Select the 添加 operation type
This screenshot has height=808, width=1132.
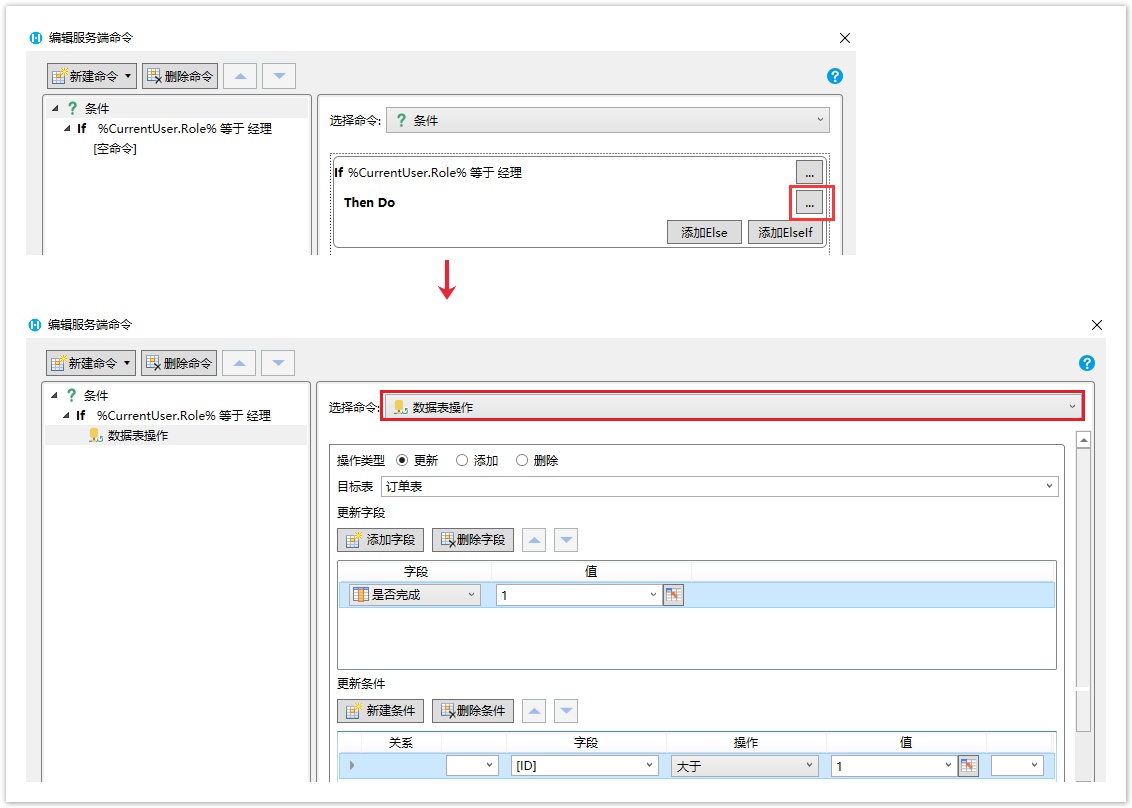[462, 461]
